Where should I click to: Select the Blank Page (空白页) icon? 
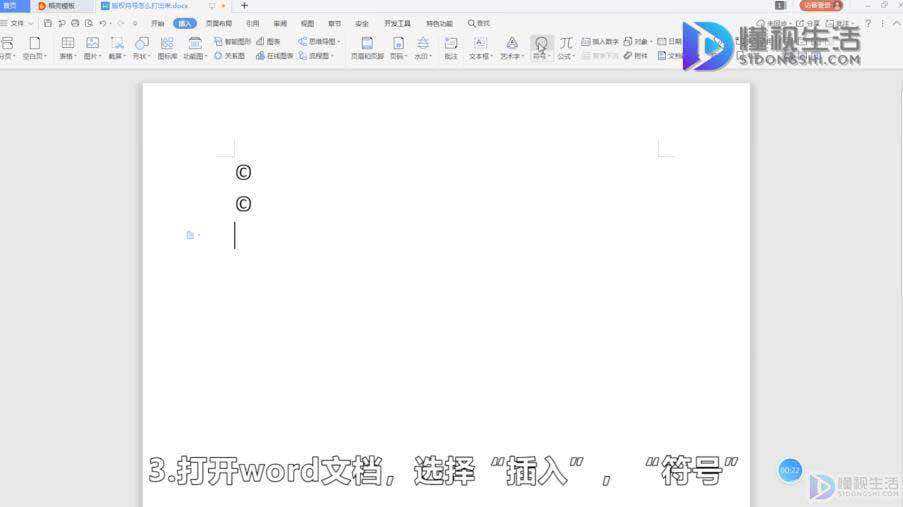35,48
